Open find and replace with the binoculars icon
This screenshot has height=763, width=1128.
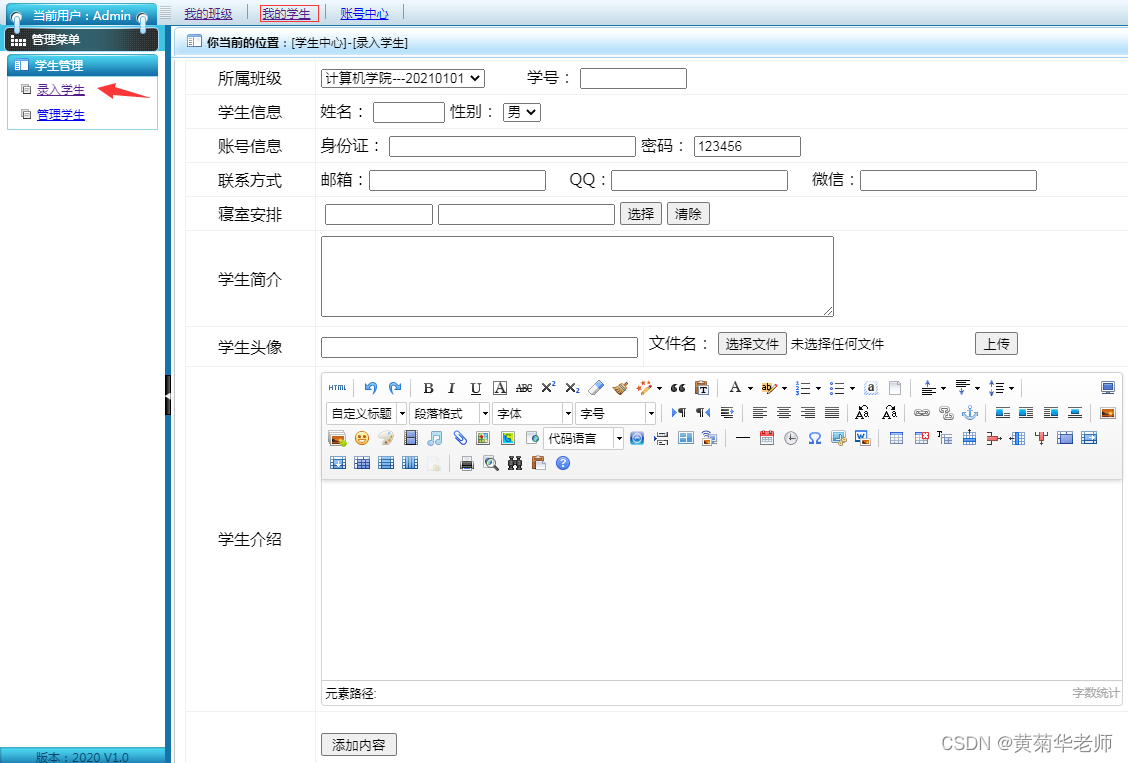click(x=514, y=462)
